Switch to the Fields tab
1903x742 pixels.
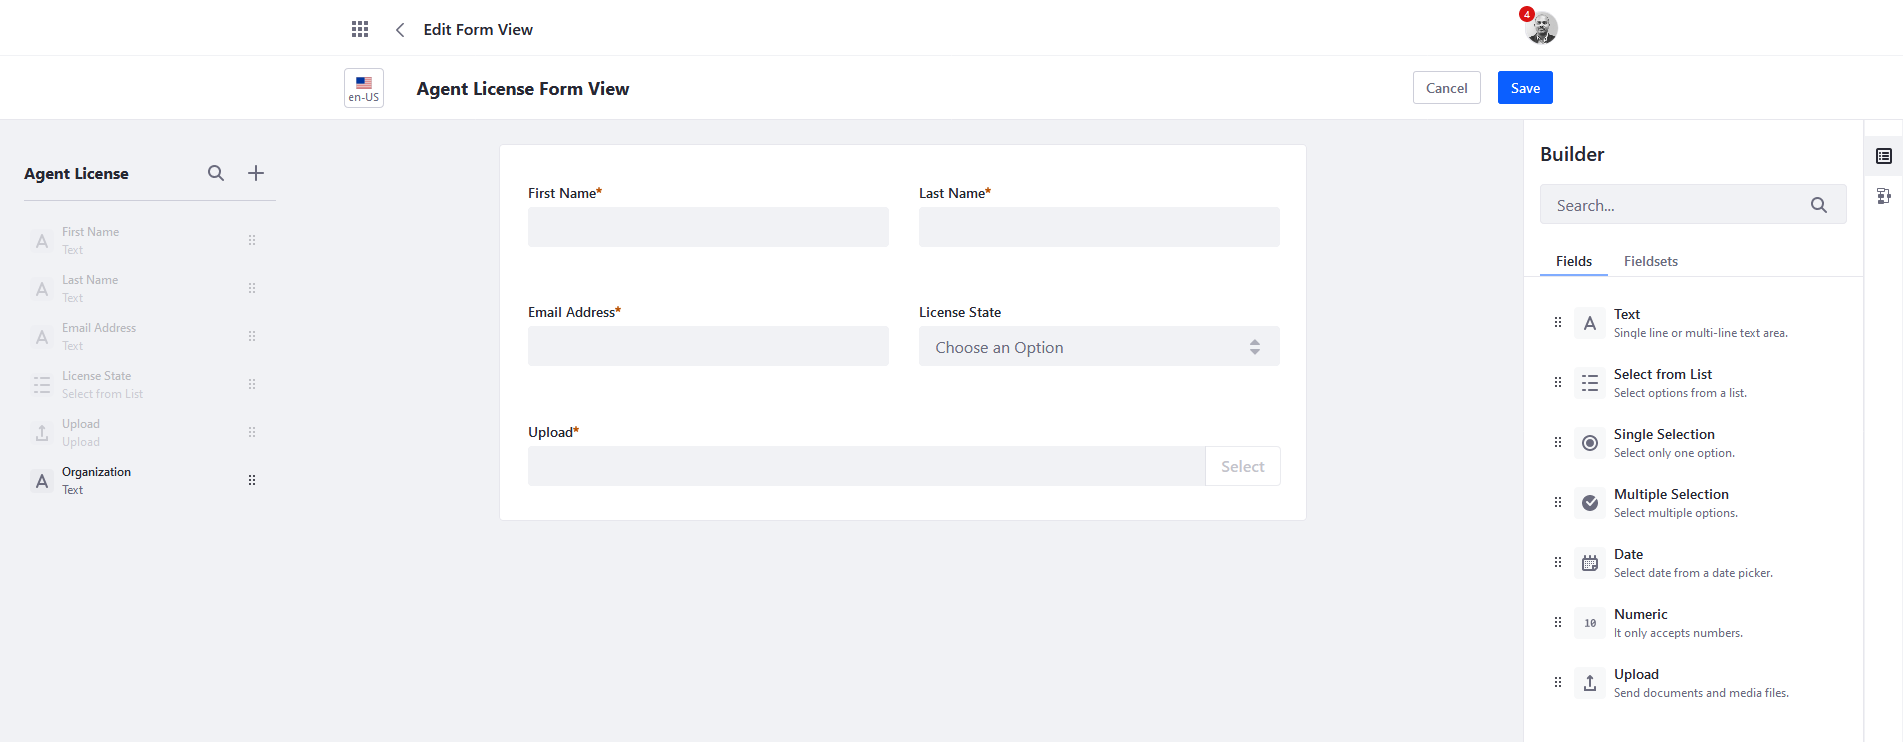[x=1573, y=261]
